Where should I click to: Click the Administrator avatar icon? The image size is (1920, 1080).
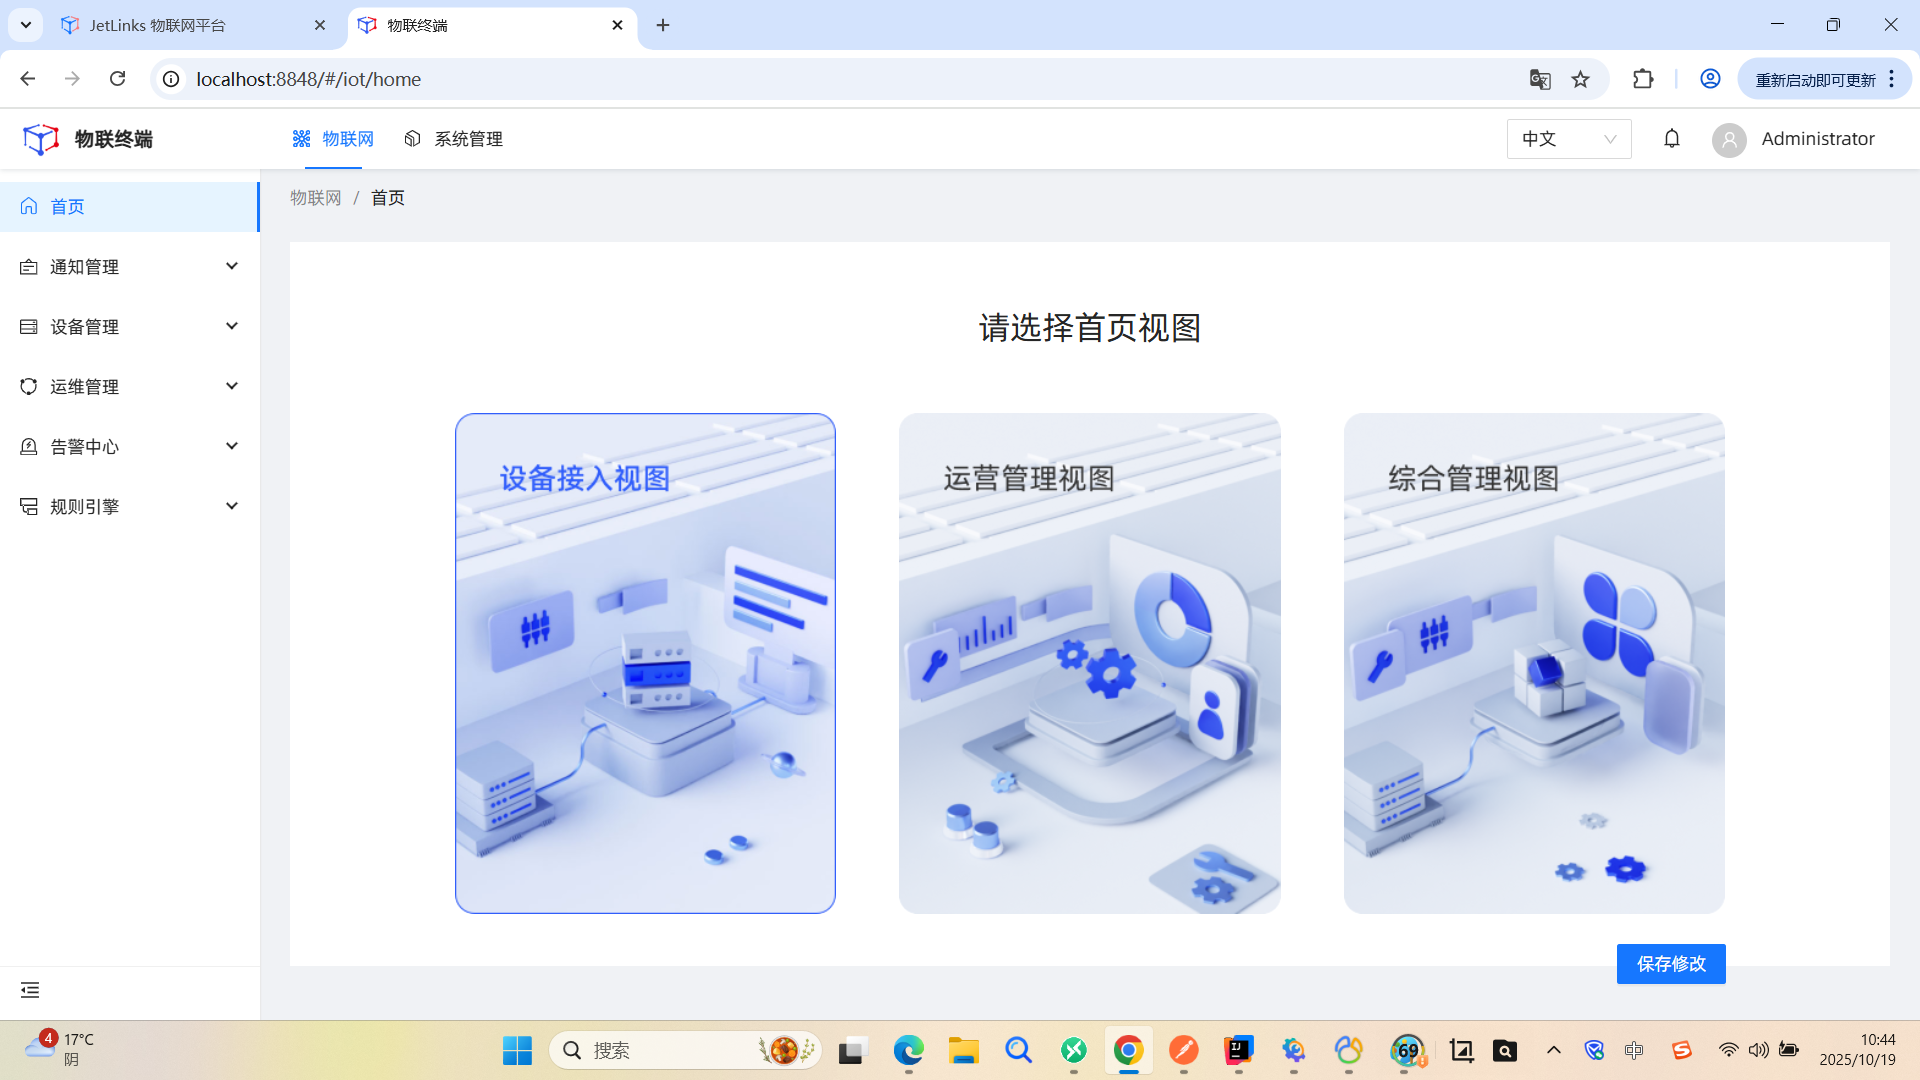[1729, 140]
